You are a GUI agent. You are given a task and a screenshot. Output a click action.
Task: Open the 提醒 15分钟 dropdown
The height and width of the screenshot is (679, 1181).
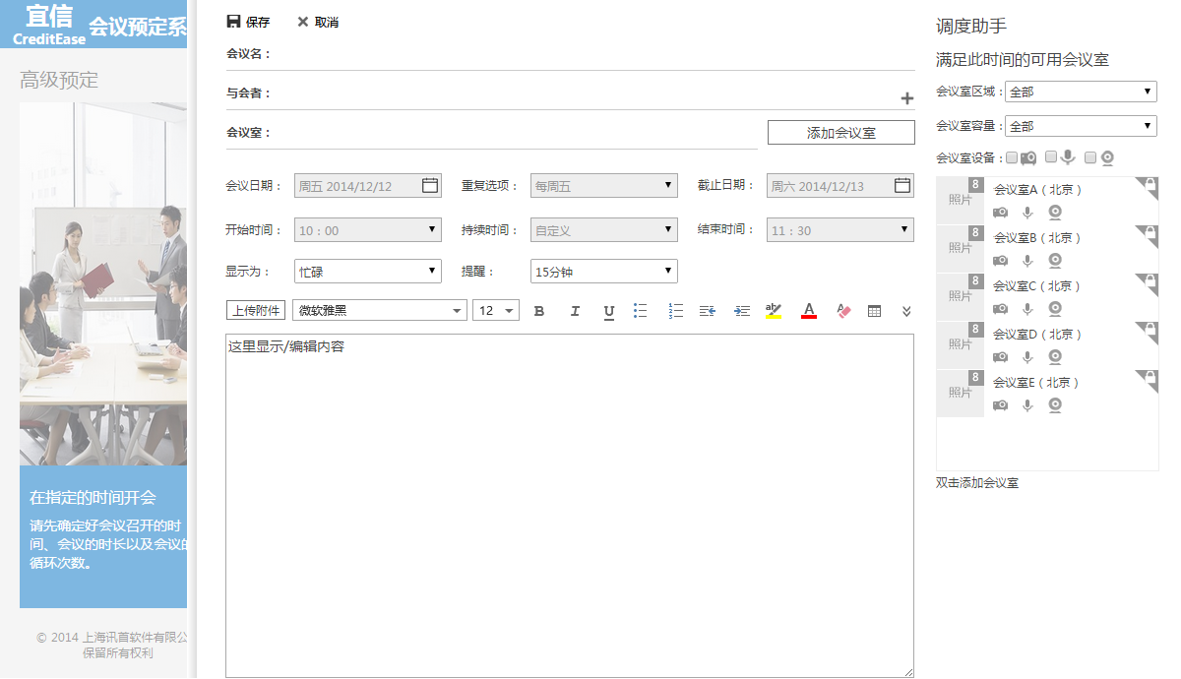point(603,271)
